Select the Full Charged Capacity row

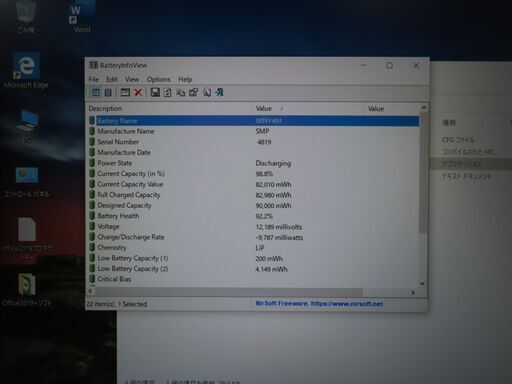point(254,195)
